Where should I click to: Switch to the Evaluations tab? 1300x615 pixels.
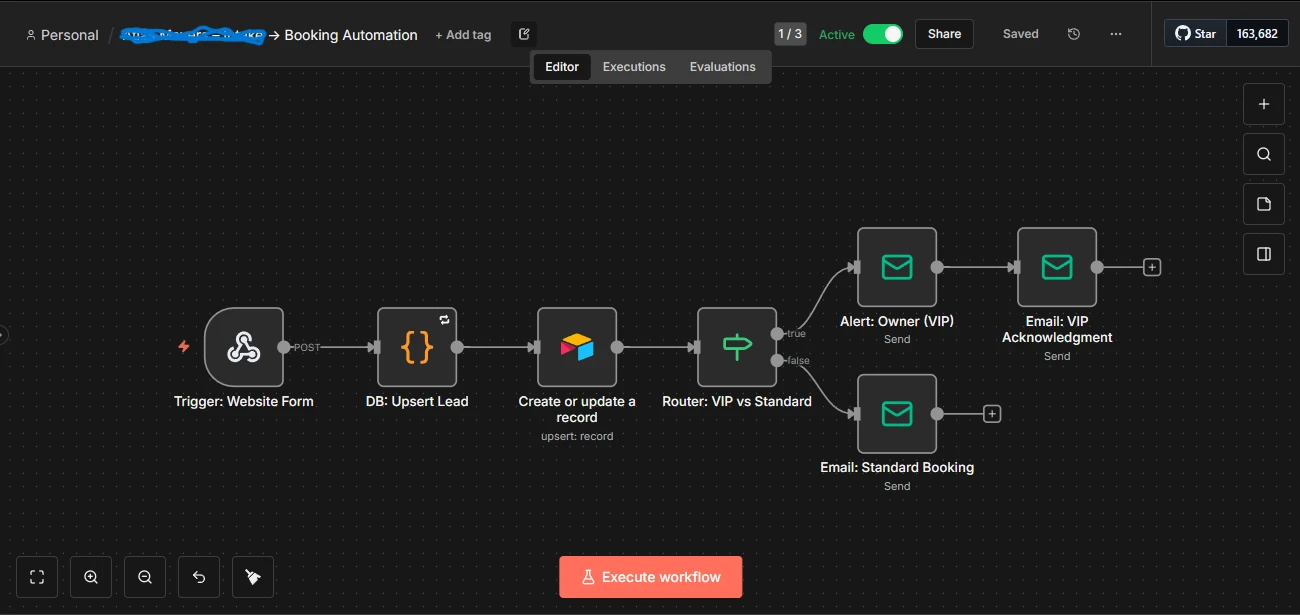(722, 66)
